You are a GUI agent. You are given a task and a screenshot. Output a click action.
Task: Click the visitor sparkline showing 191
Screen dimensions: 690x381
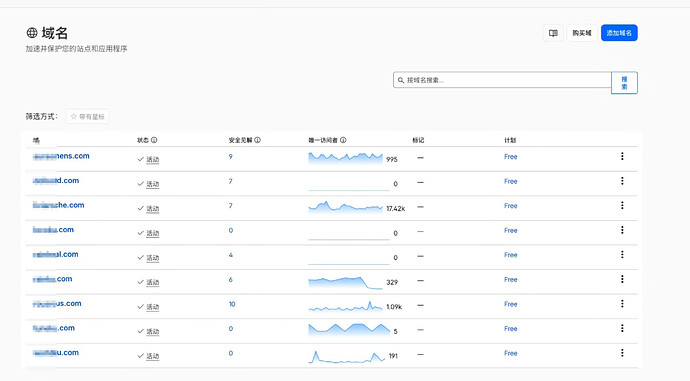347,356
